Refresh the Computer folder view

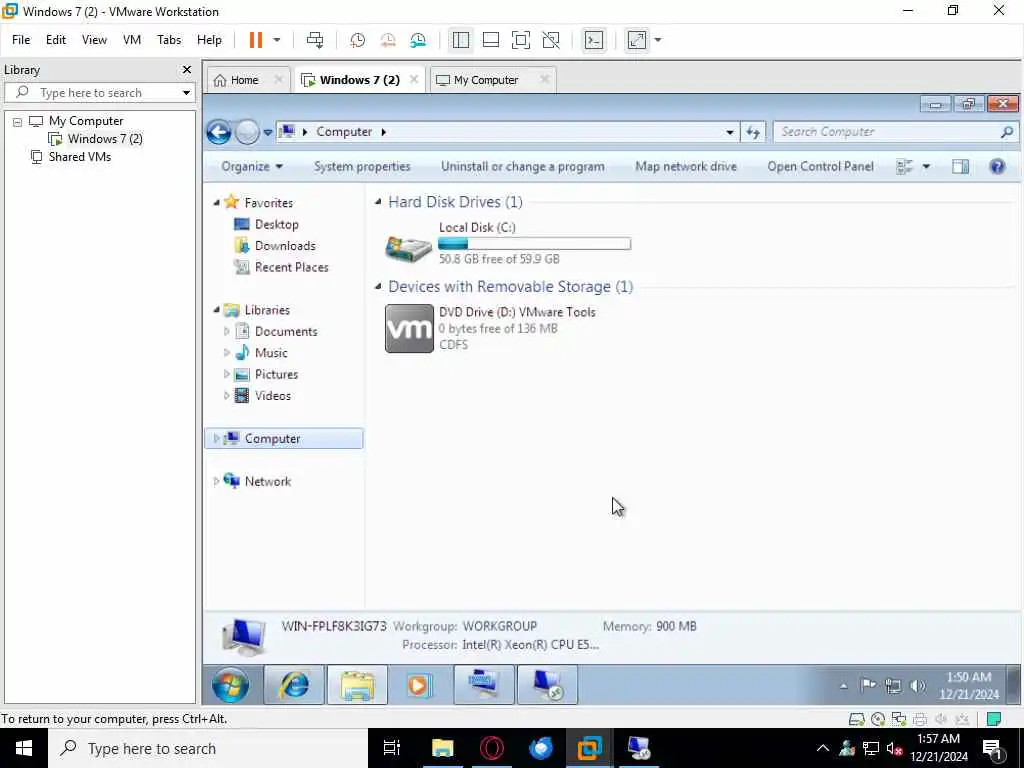point(753,132)
